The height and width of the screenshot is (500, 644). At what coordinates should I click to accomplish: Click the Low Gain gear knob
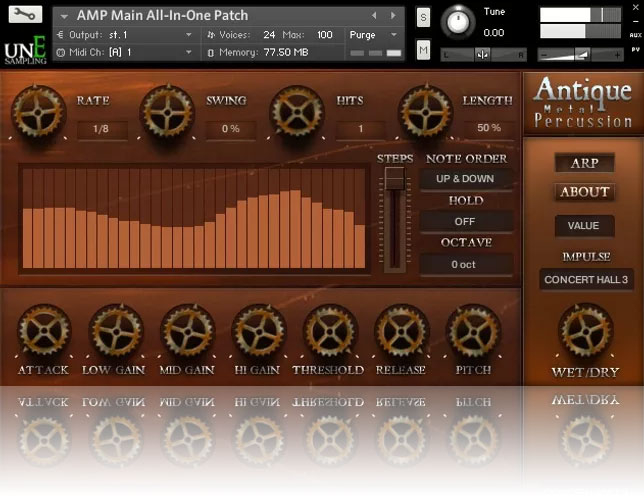click(116, 330)
